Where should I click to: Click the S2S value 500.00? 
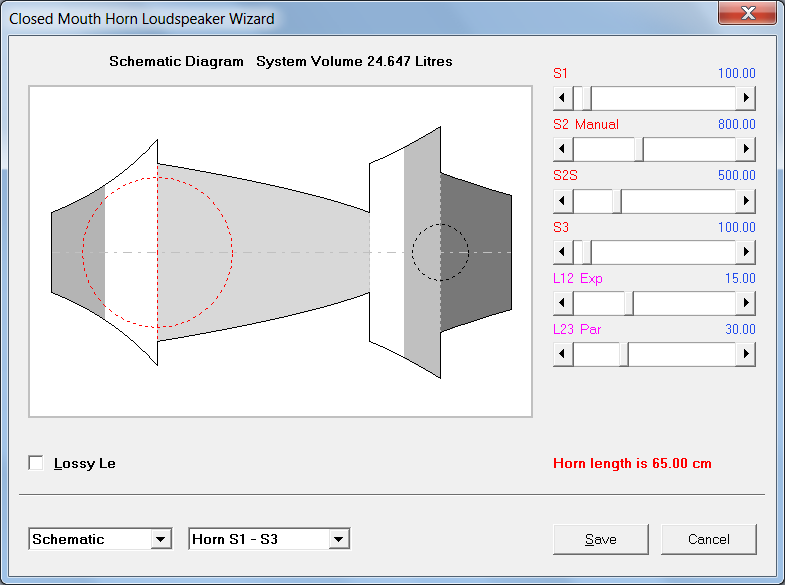[736, 175]
